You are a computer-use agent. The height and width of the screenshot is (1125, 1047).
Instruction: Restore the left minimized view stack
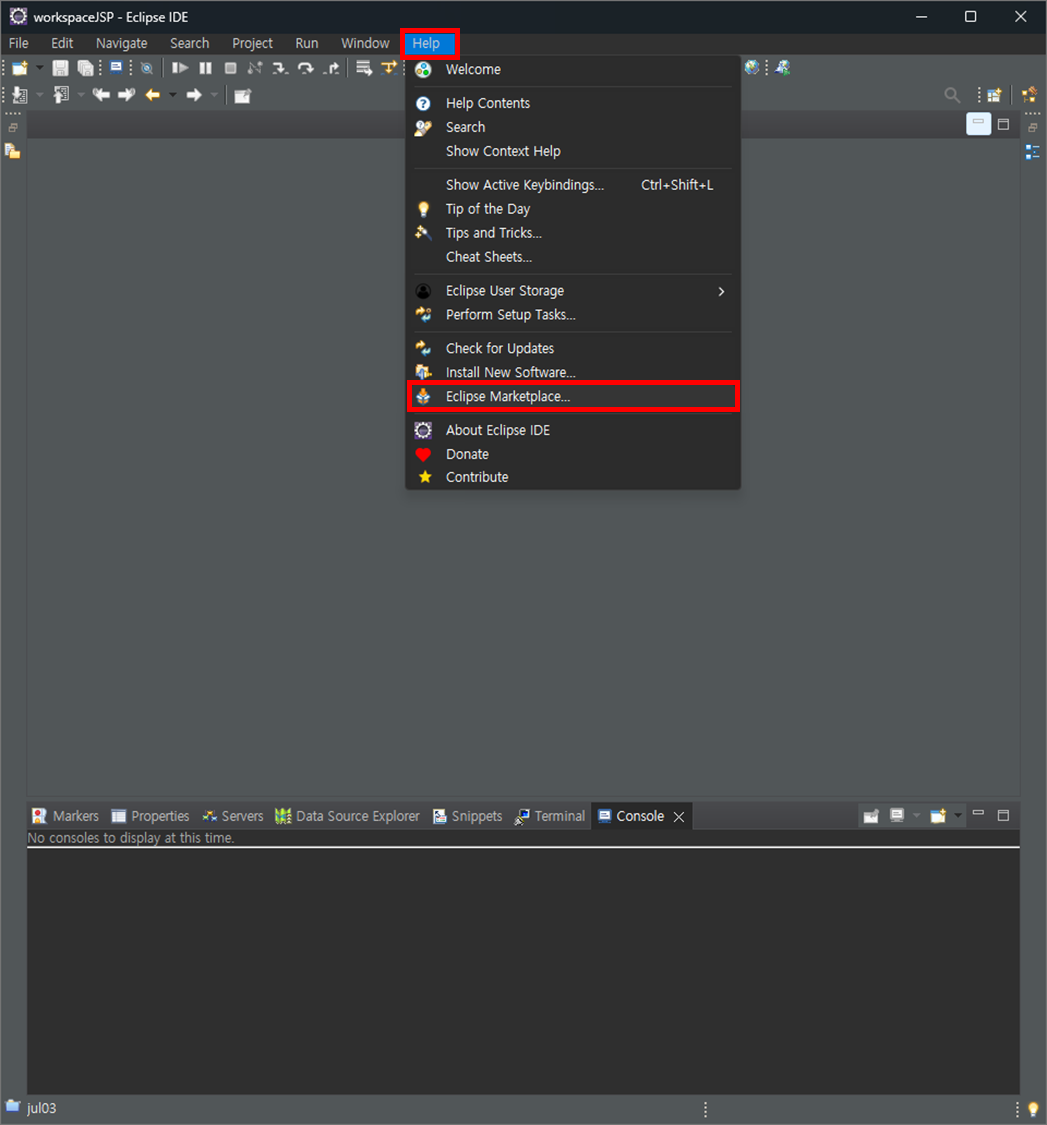pos(13,128)
